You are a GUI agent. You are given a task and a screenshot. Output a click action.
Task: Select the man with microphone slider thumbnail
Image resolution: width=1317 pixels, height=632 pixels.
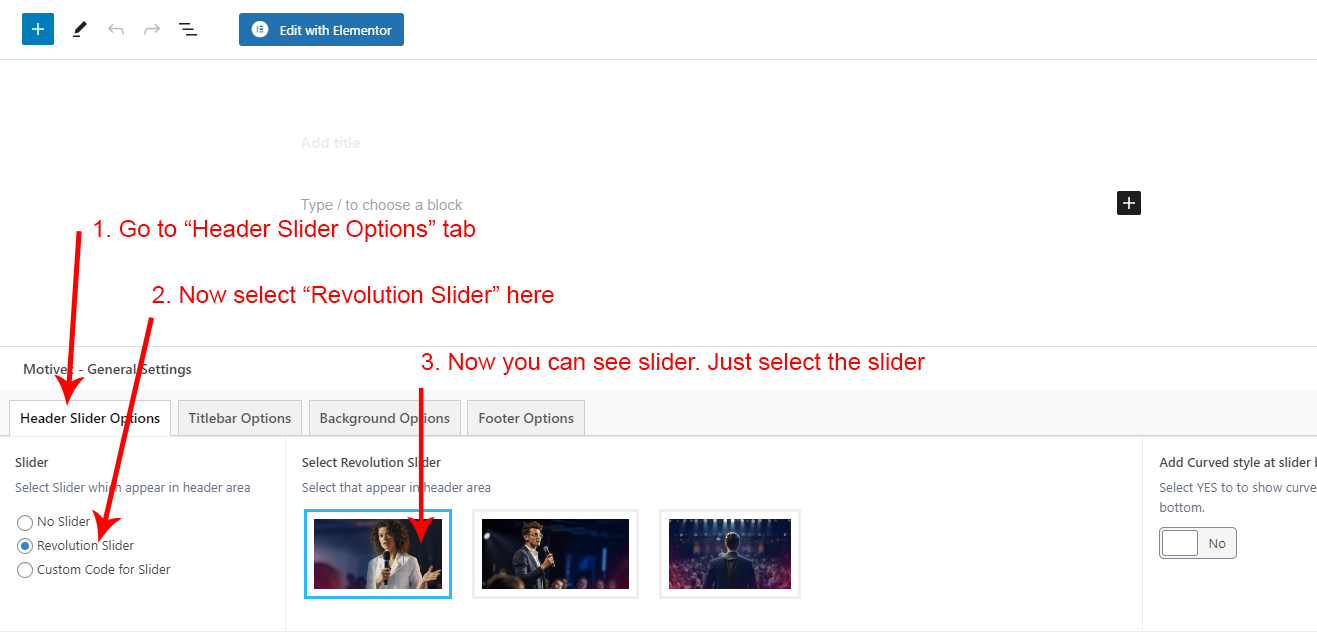tap(555, 554)
